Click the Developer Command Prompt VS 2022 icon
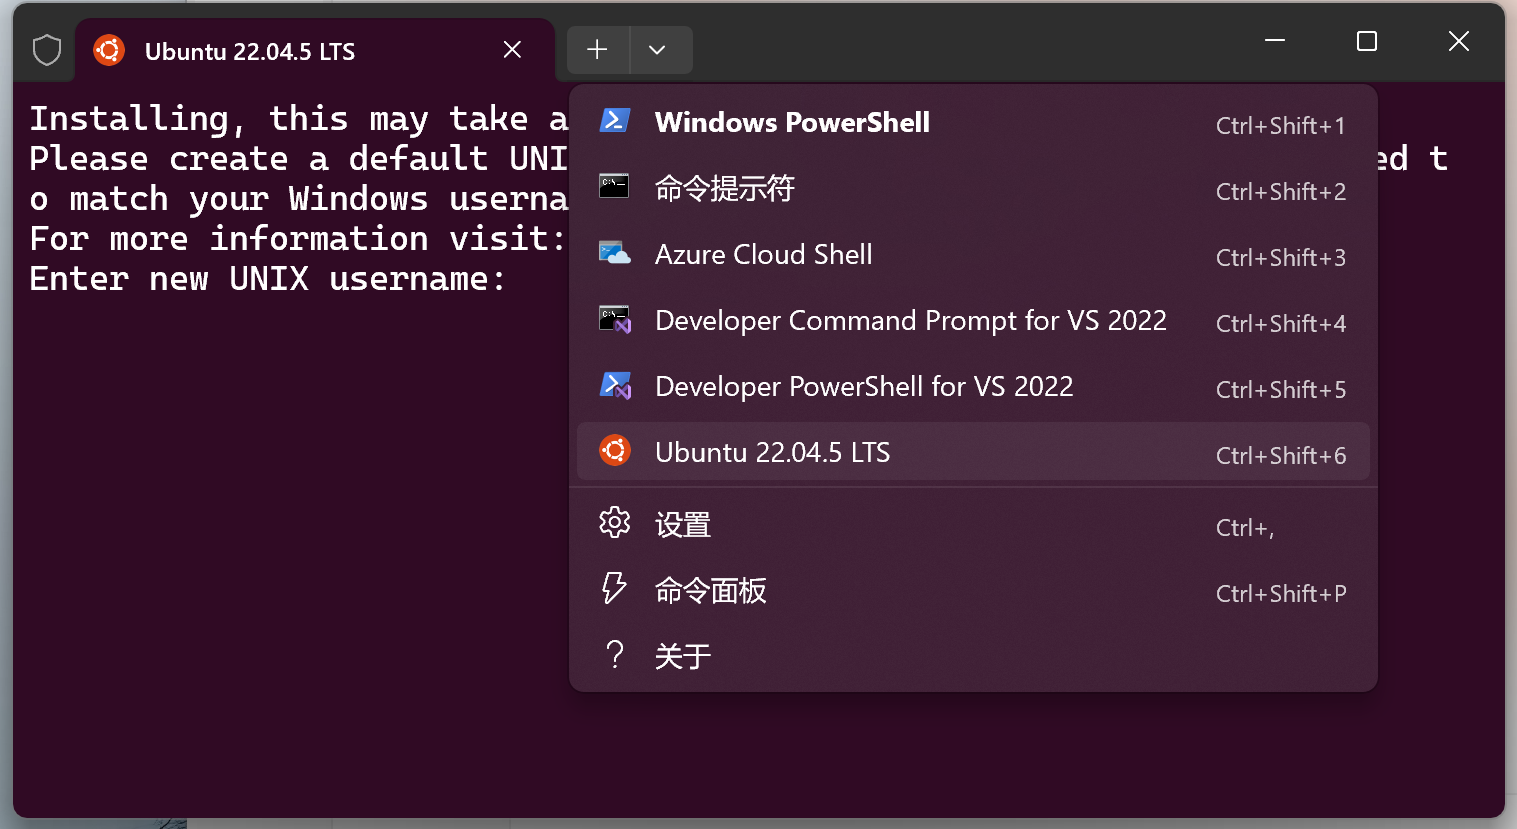Viewport: 1517px width, 829px height. click(614, 320)
